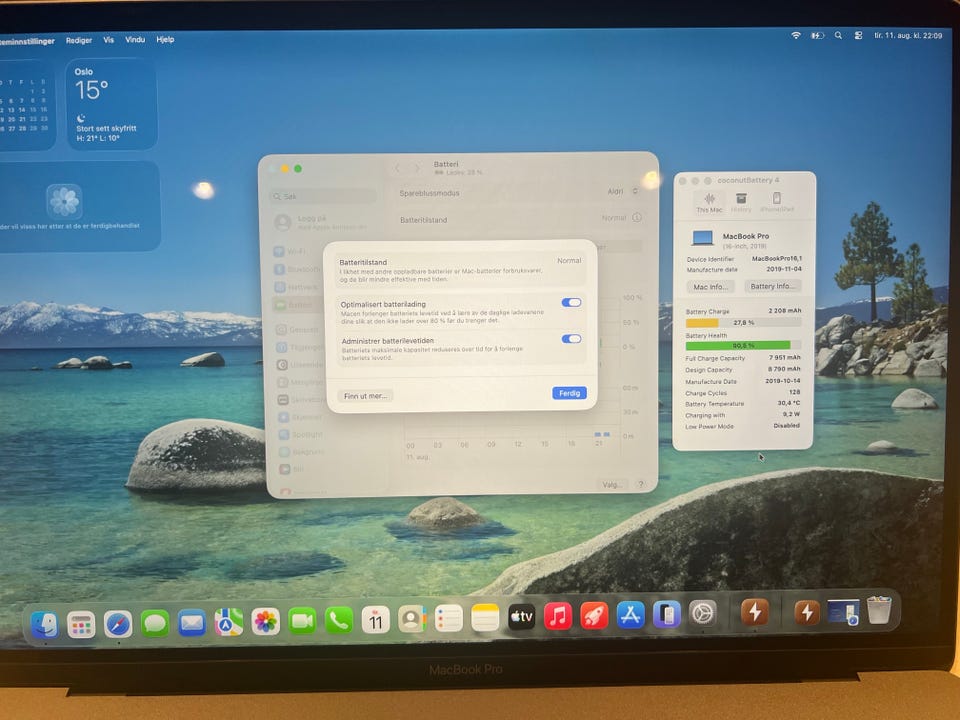Click Battery Info... in coconutBattery

coord(773,286)
